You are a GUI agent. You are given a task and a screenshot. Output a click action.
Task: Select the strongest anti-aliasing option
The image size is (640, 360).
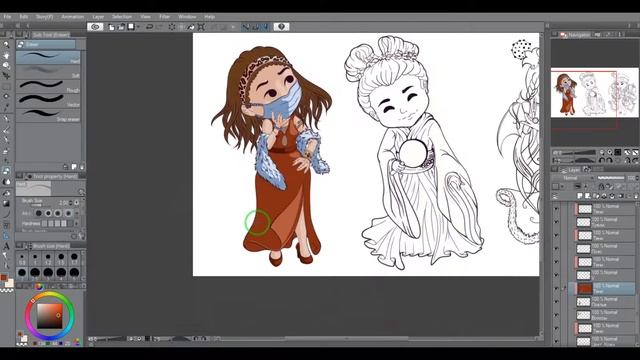[x=68, y=213]
